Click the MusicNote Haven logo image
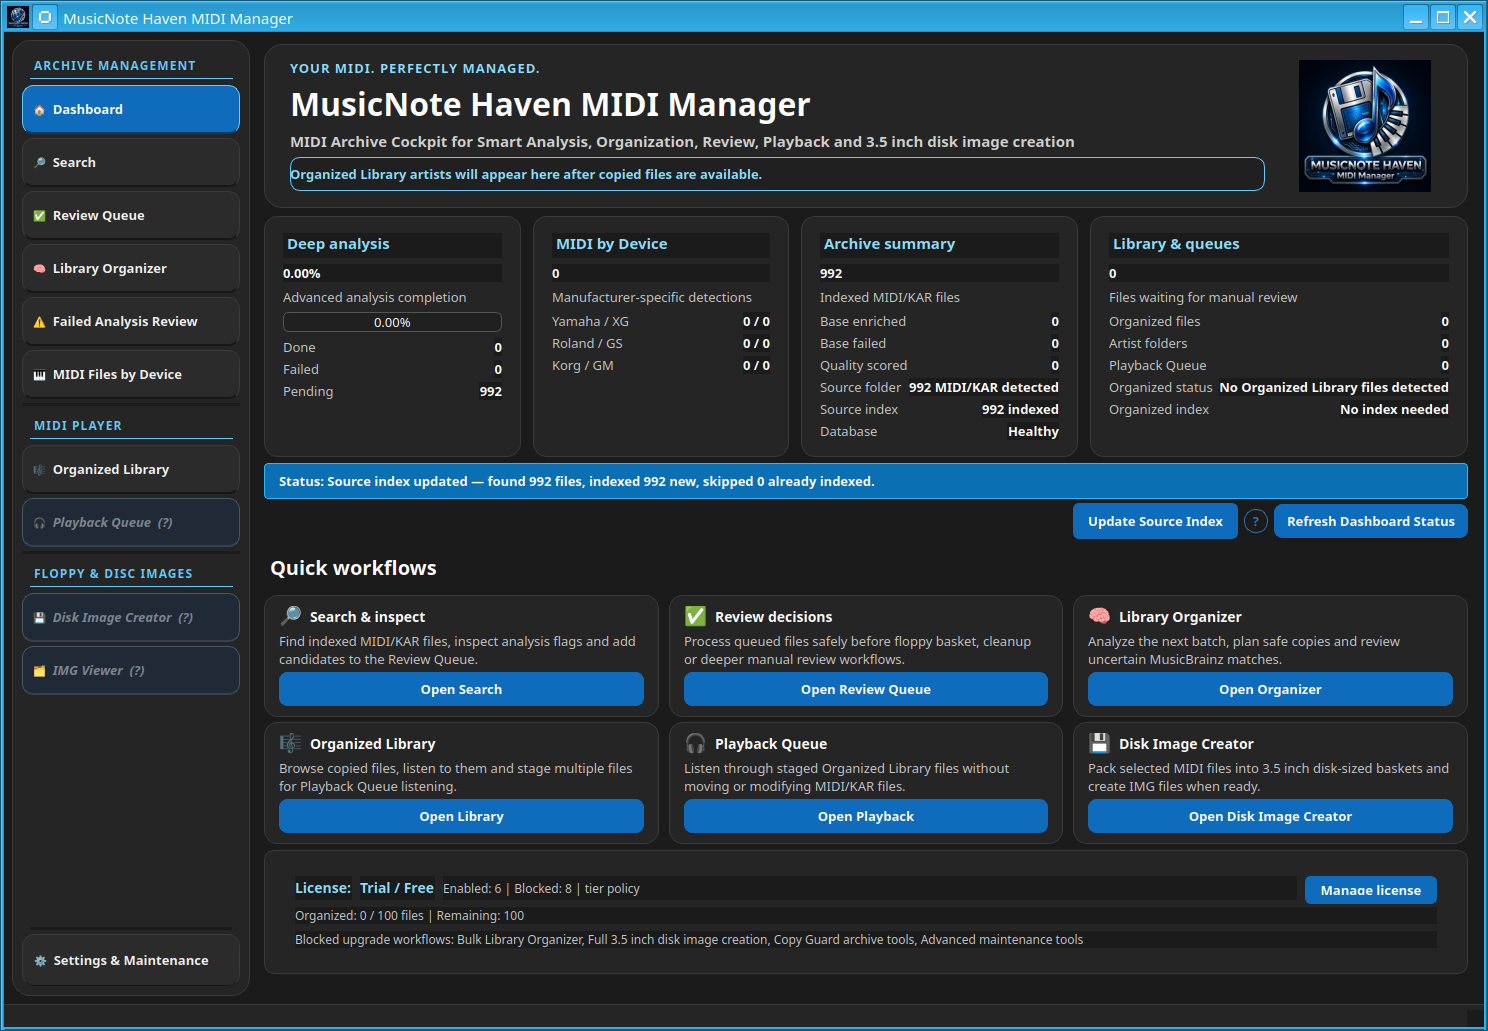This screenshot has width=1488, height=1031. point(1365,126)
